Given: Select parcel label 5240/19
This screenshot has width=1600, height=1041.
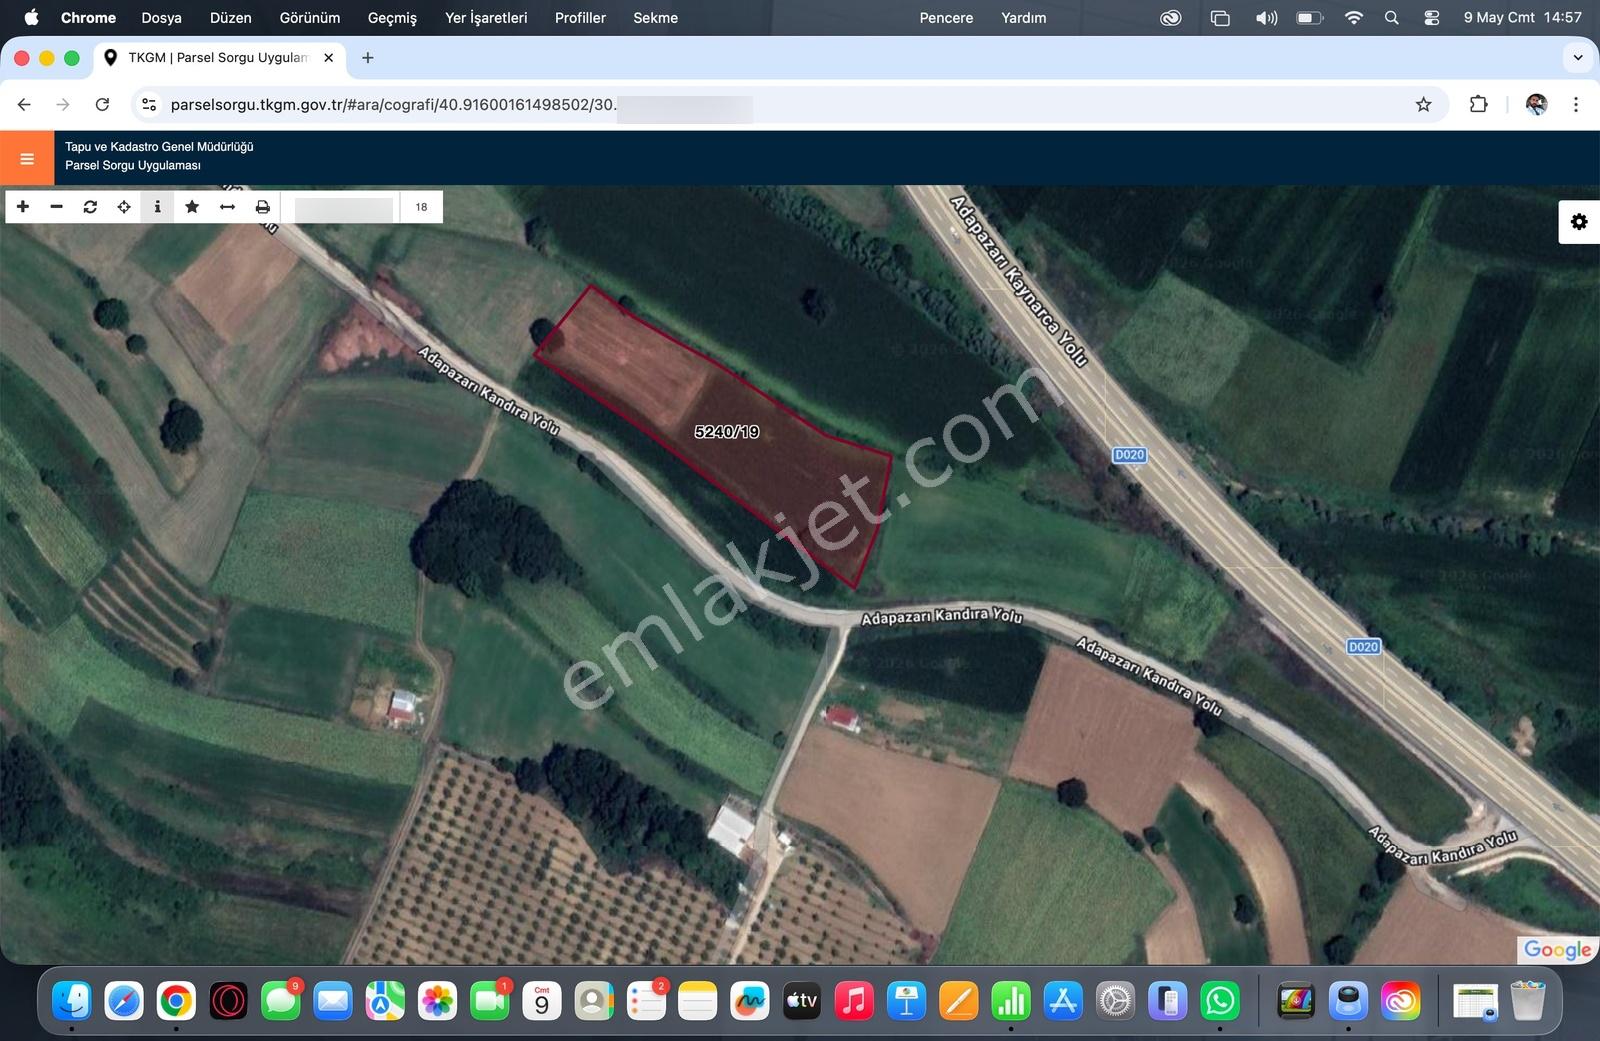Looking at the screenshot, I should tap(727, 432).
